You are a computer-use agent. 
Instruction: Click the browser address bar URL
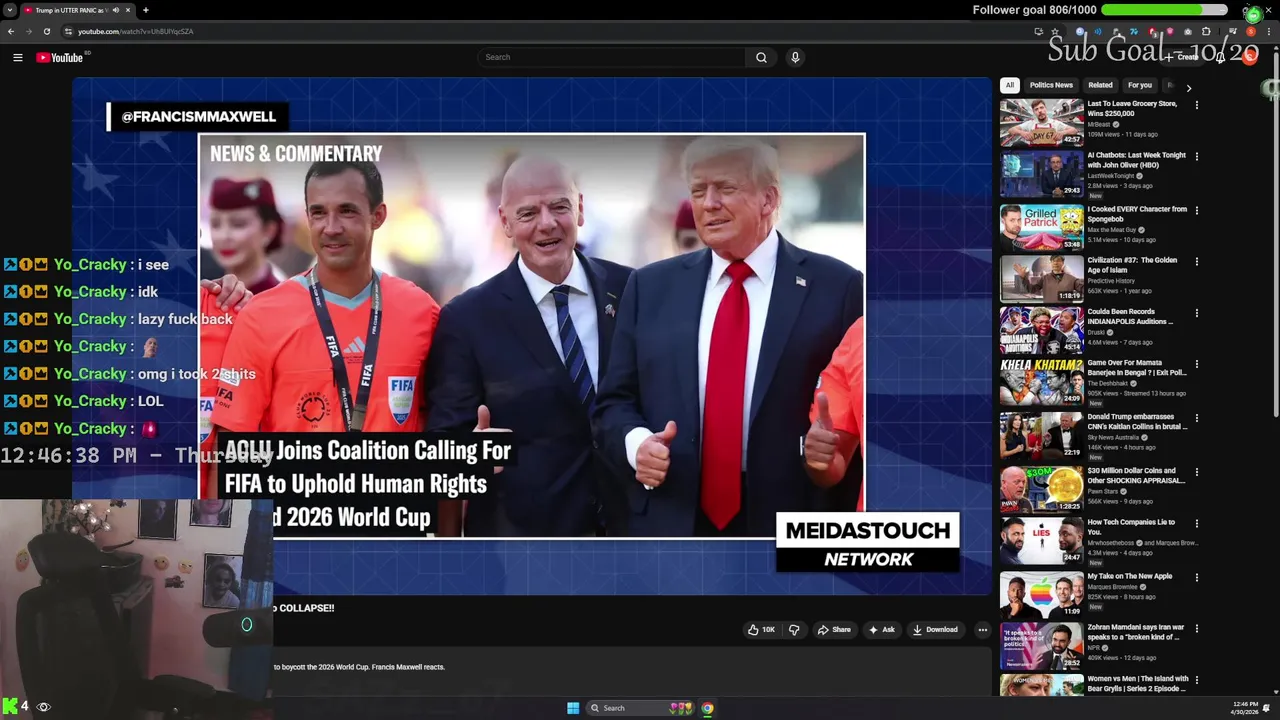click(x=136, y=31)
